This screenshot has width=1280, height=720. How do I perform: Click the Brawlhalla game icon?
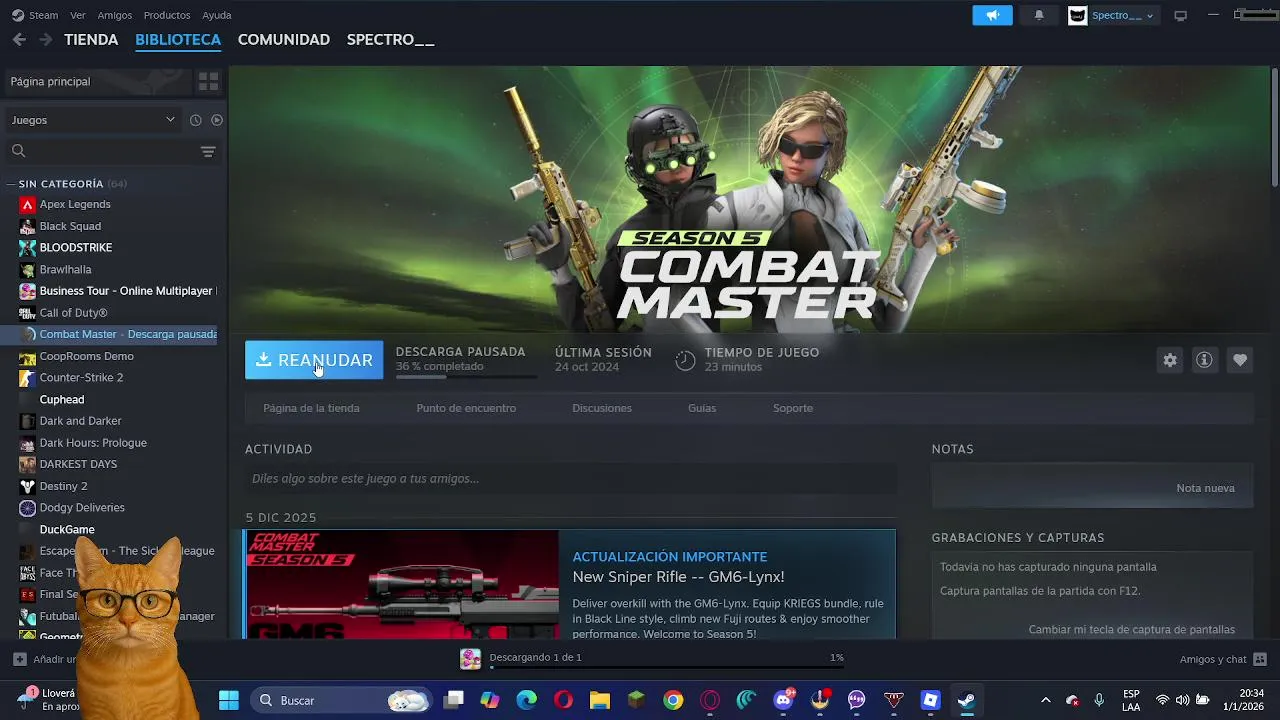(x=27, y=269)
